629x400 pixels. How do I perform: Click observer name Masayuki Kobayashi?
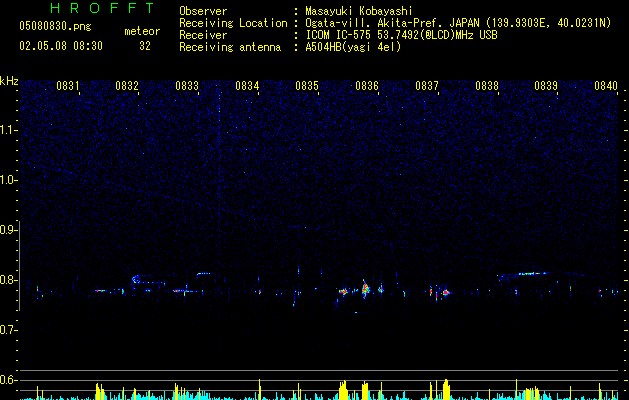359,11
